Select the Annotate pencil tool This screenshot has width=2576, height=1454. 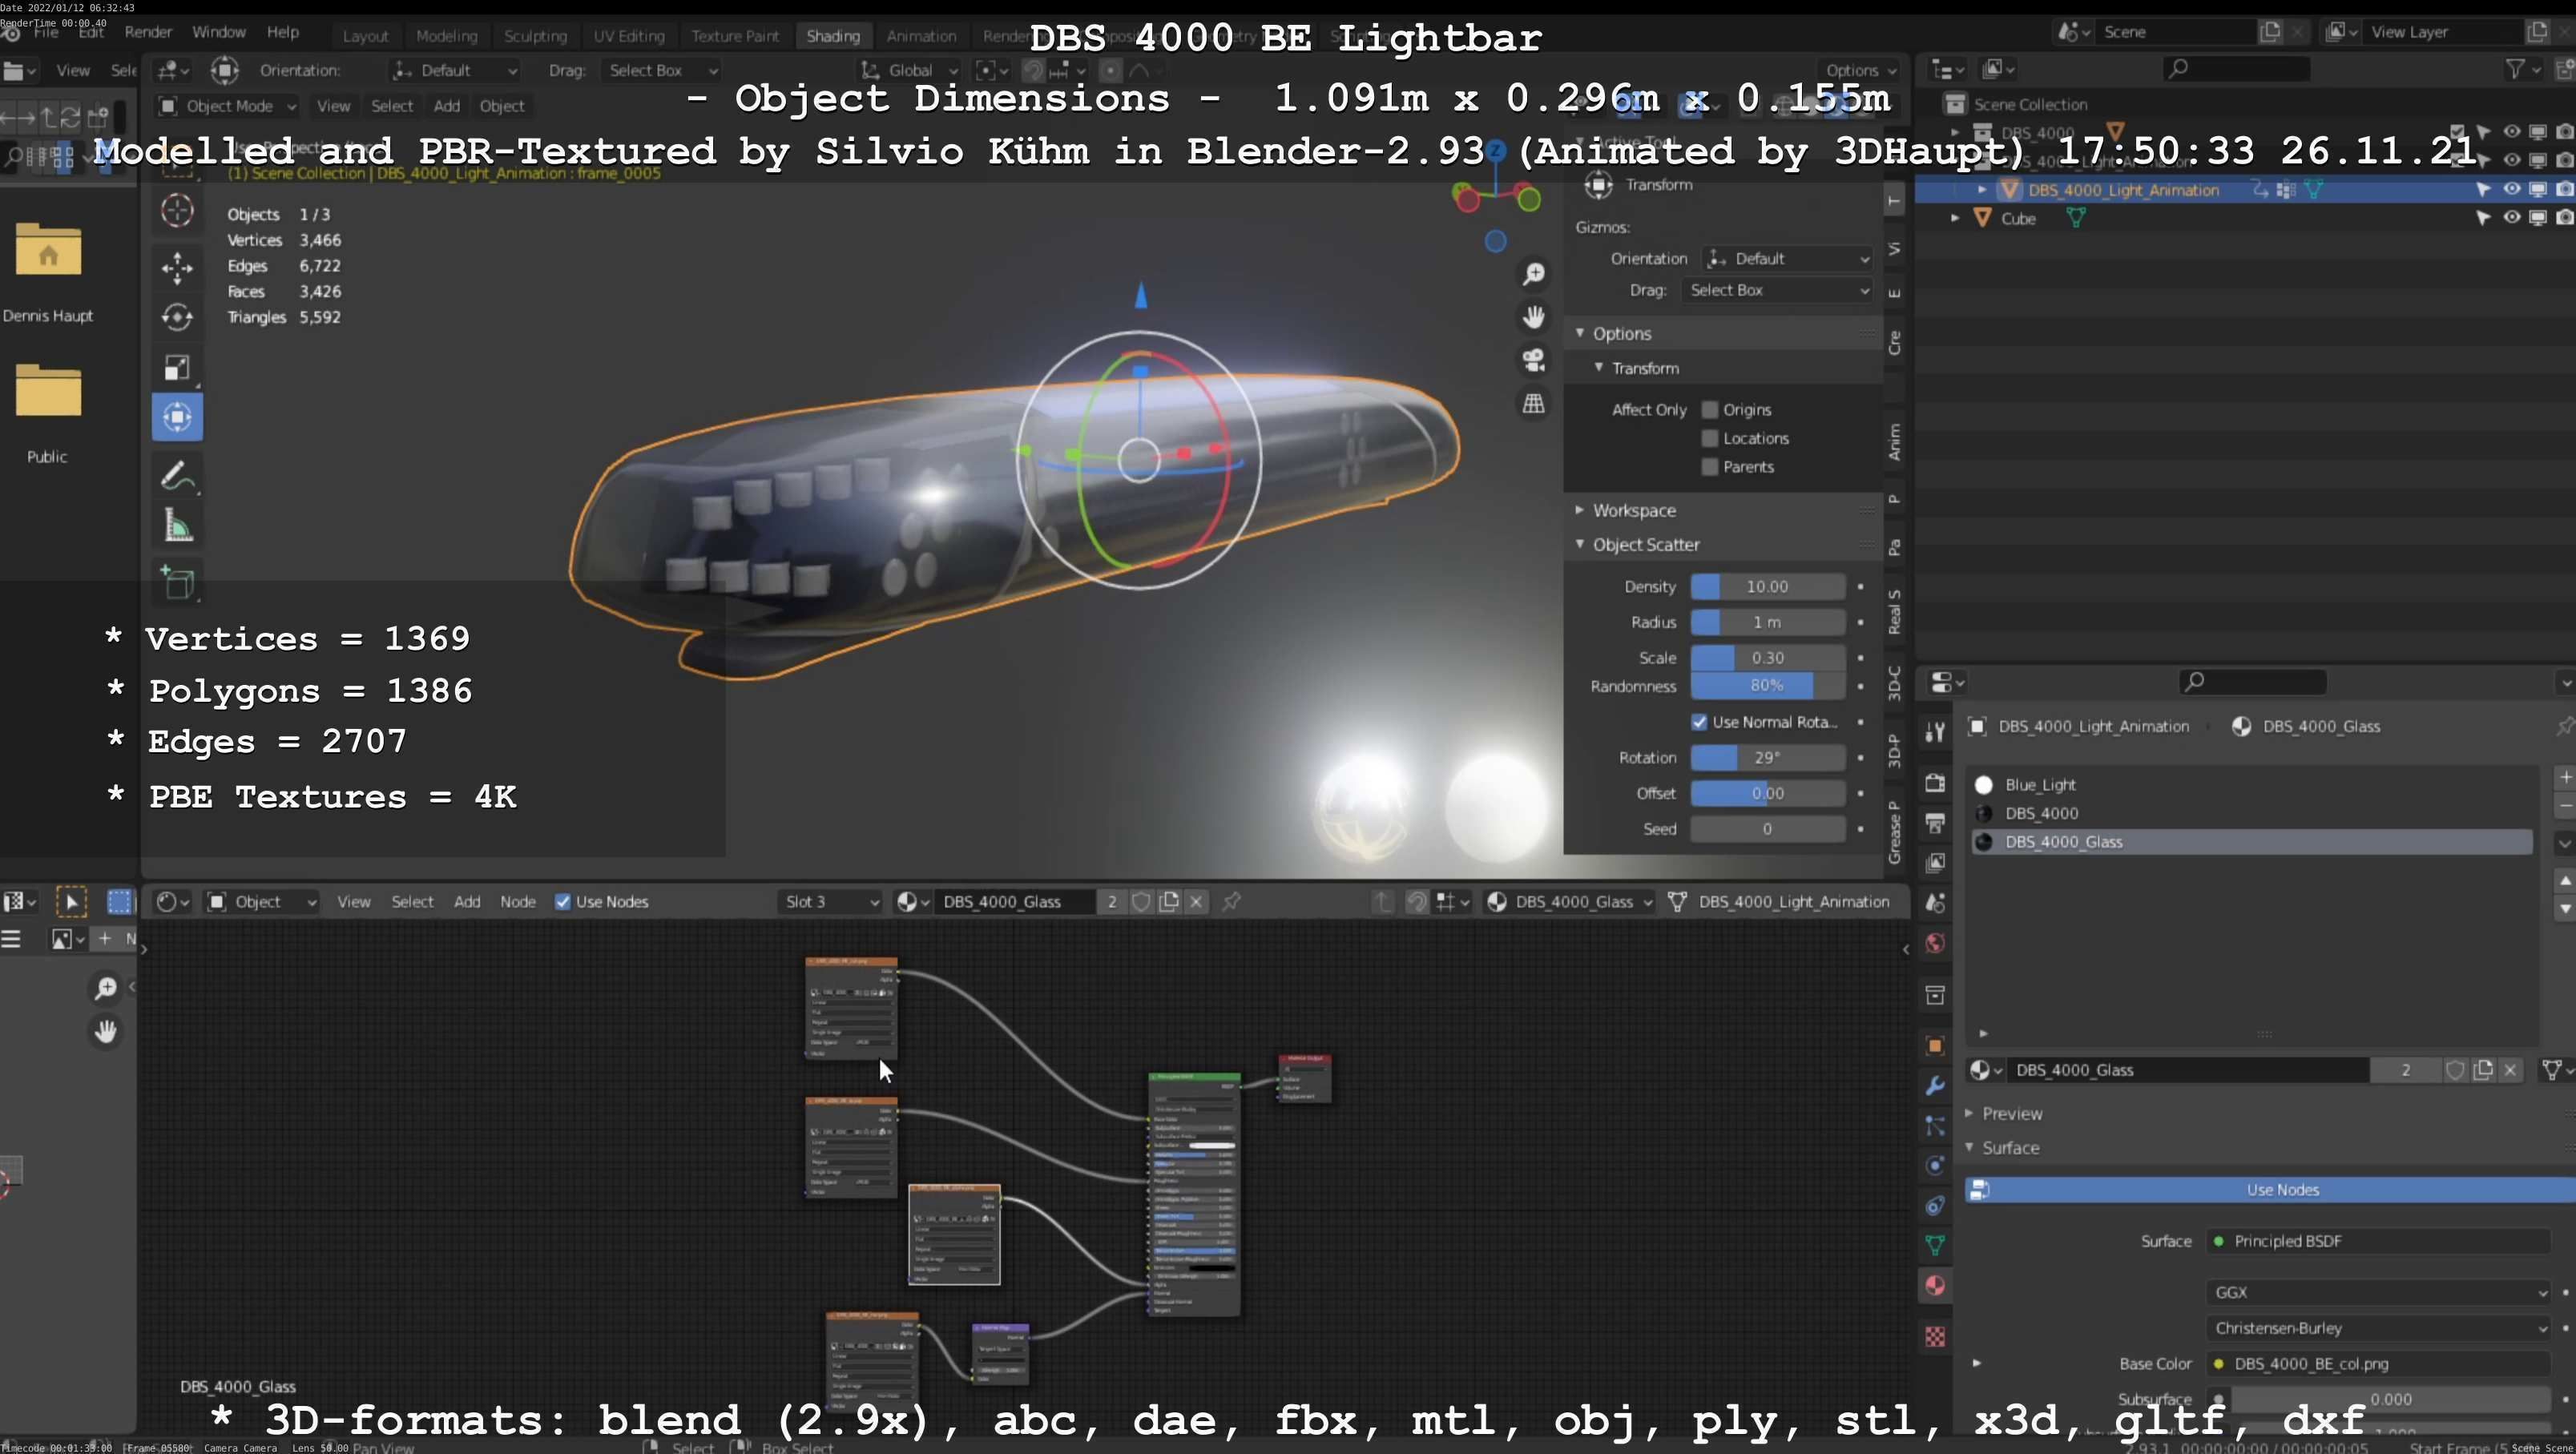coord(177,476)
